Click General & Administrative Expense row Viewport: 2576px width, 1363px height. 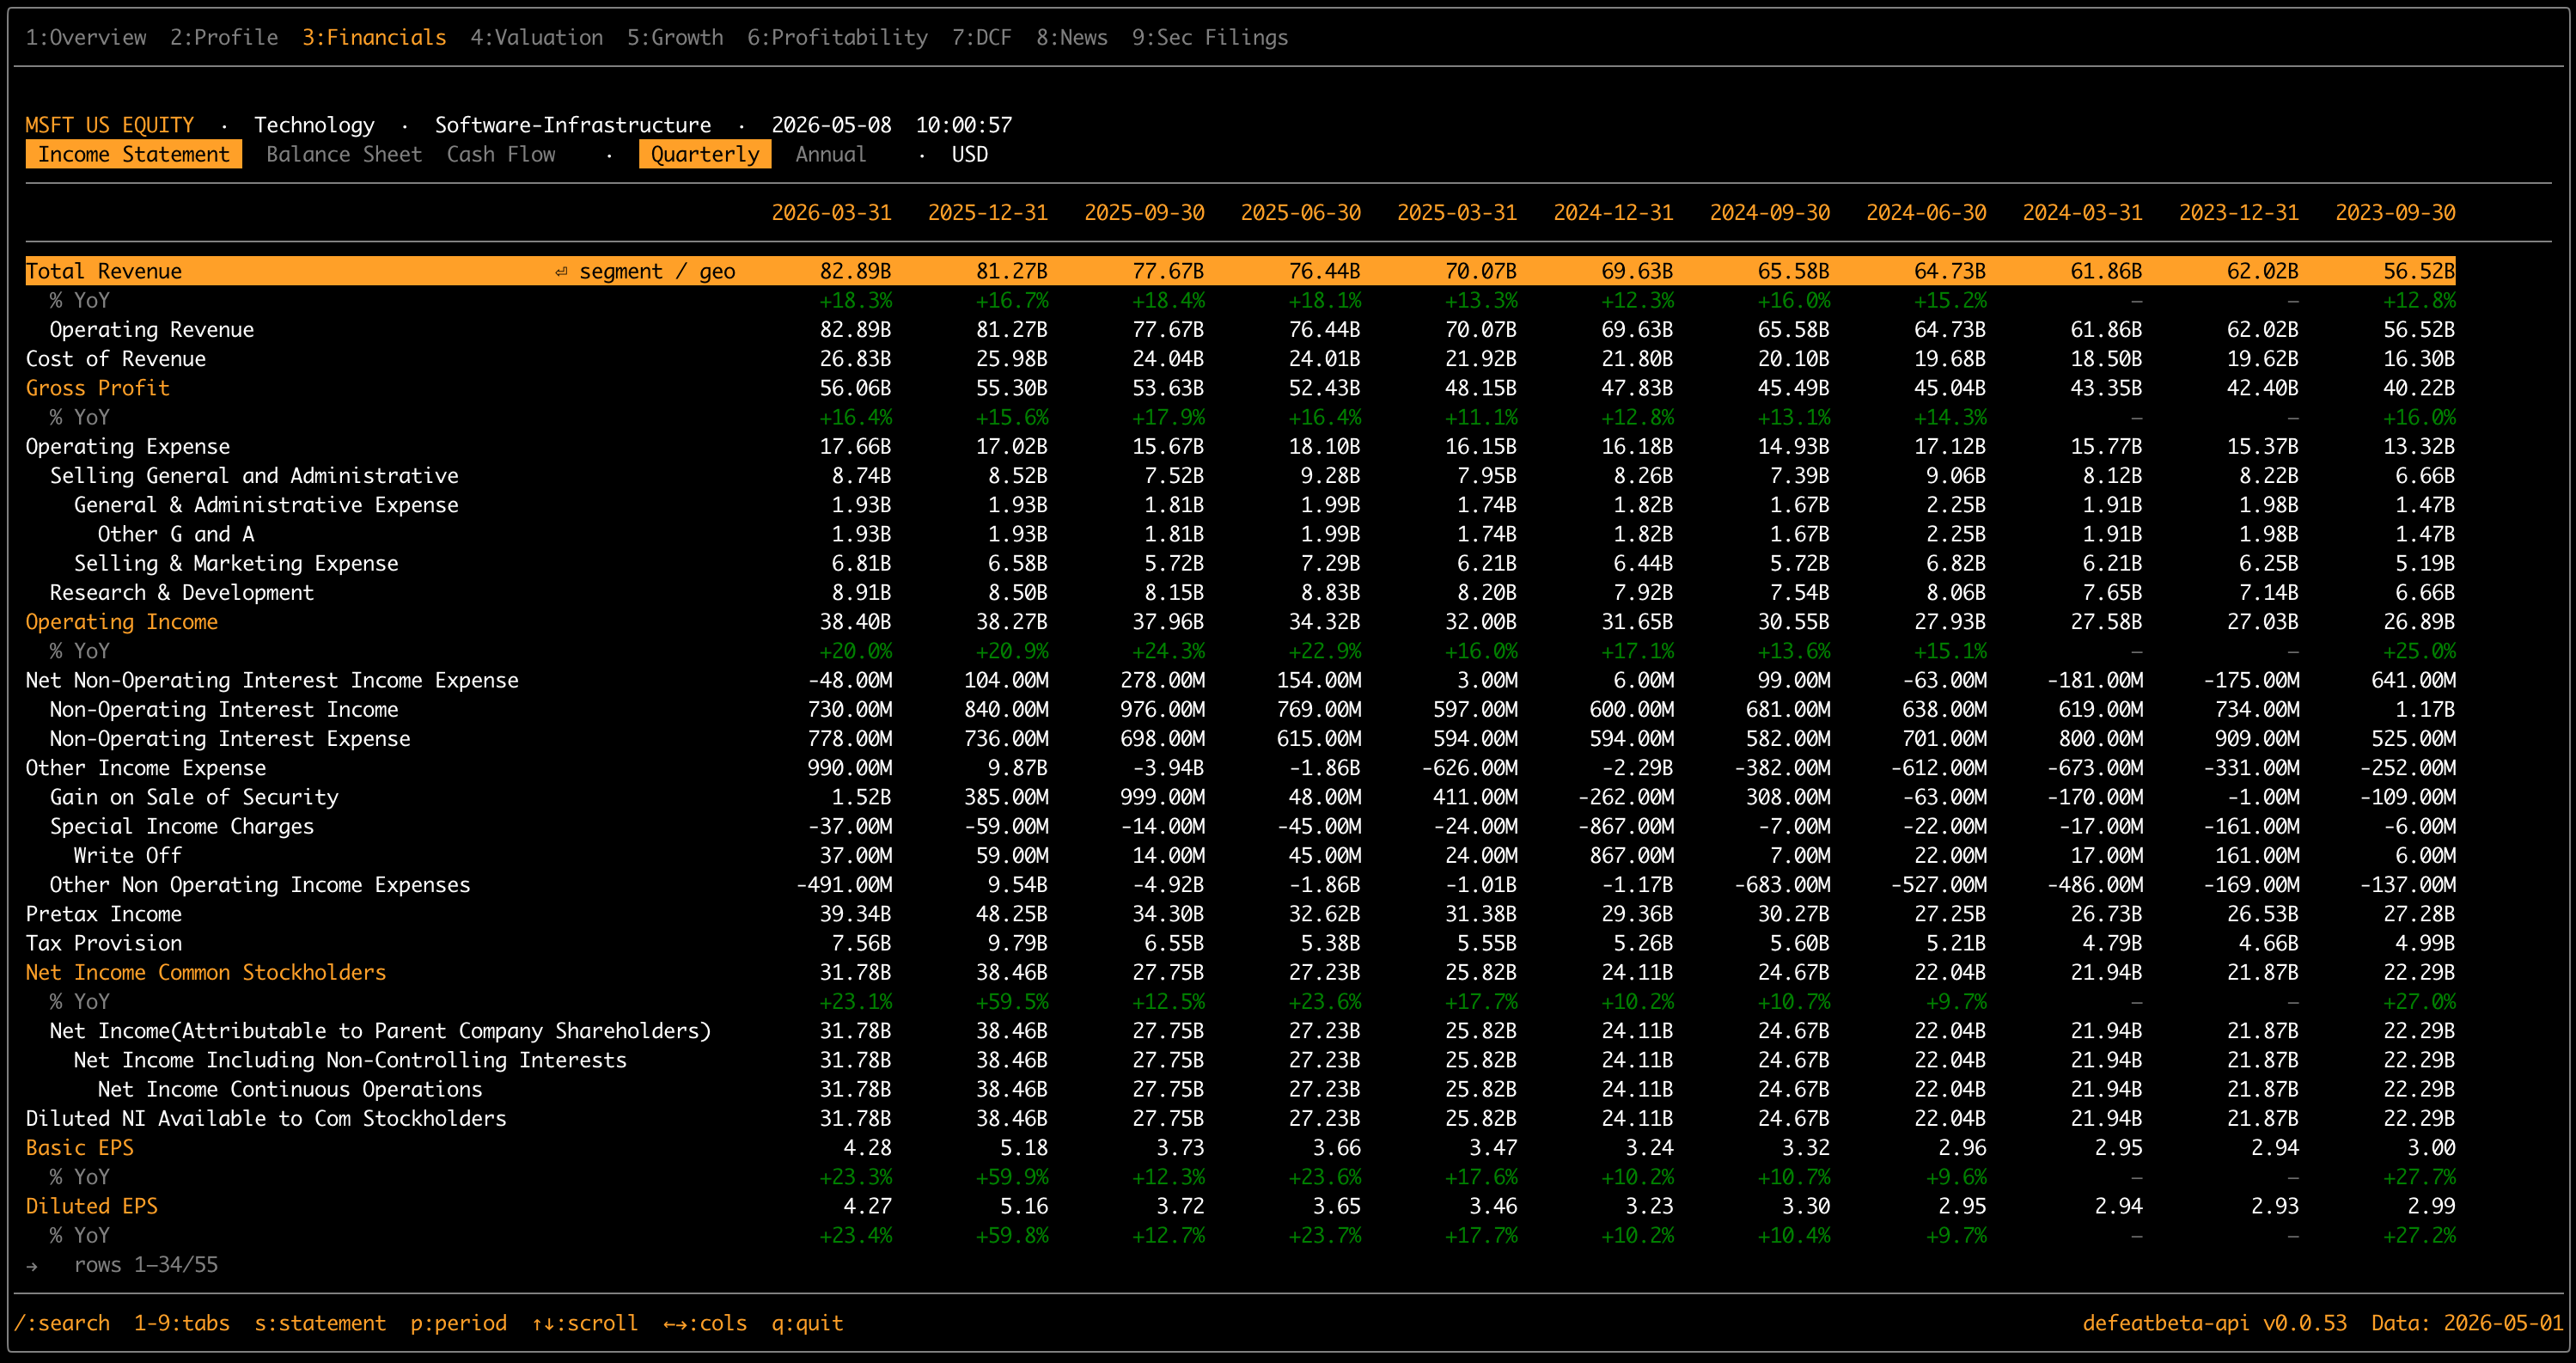[x=266, y=505]
